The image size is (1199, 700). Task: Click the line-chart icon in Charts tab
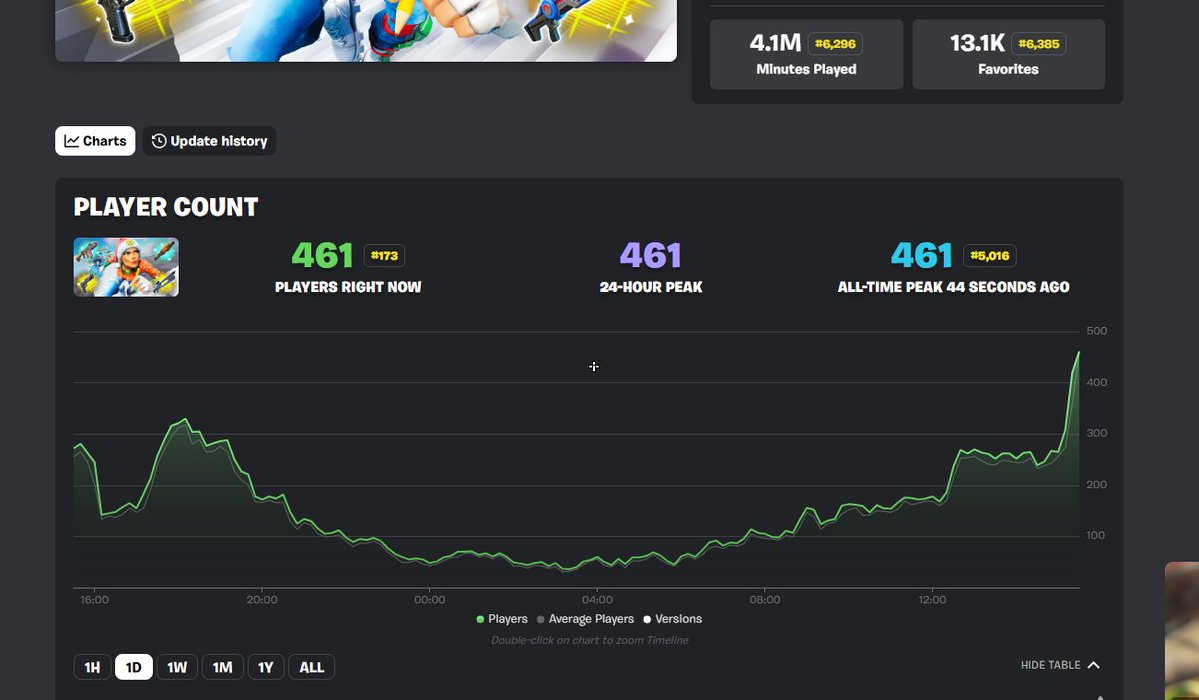[72, 141]
